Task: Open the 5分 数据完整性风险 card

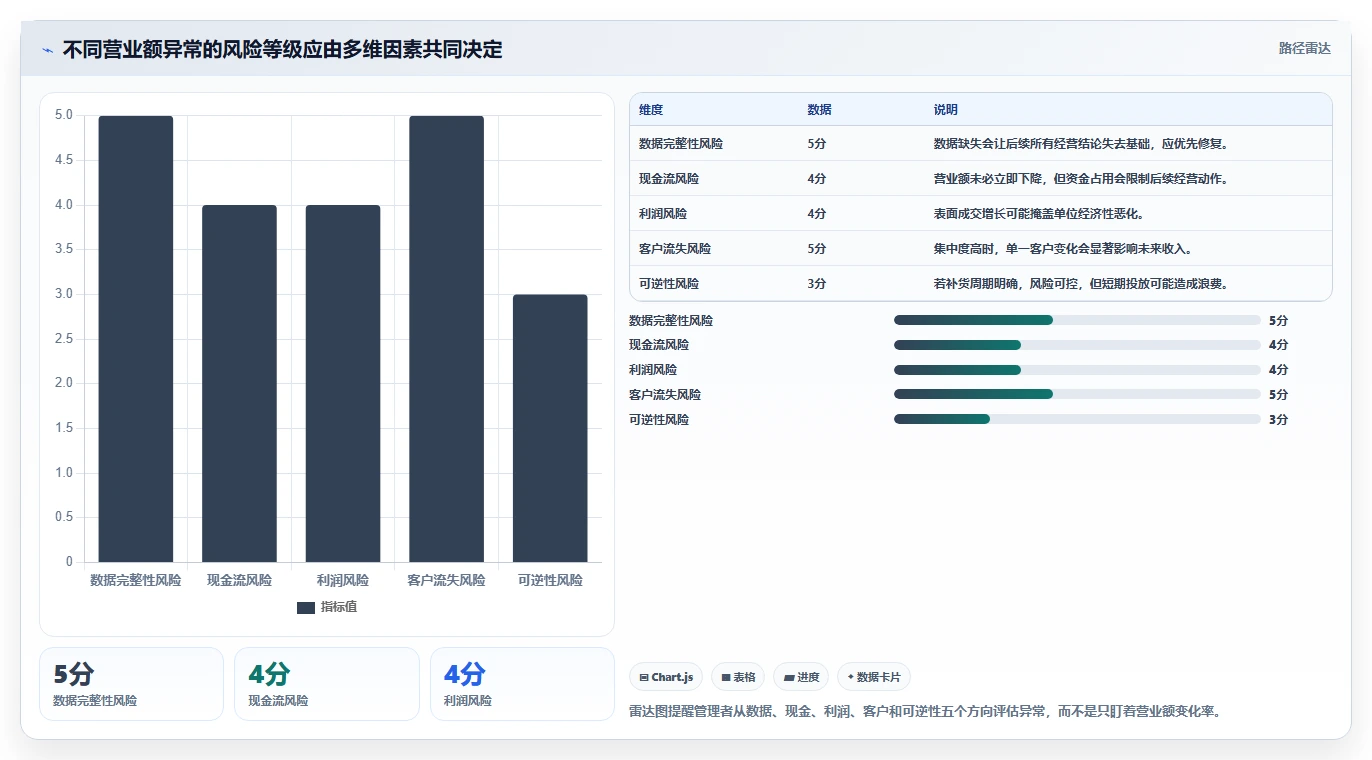Action: 131,684
